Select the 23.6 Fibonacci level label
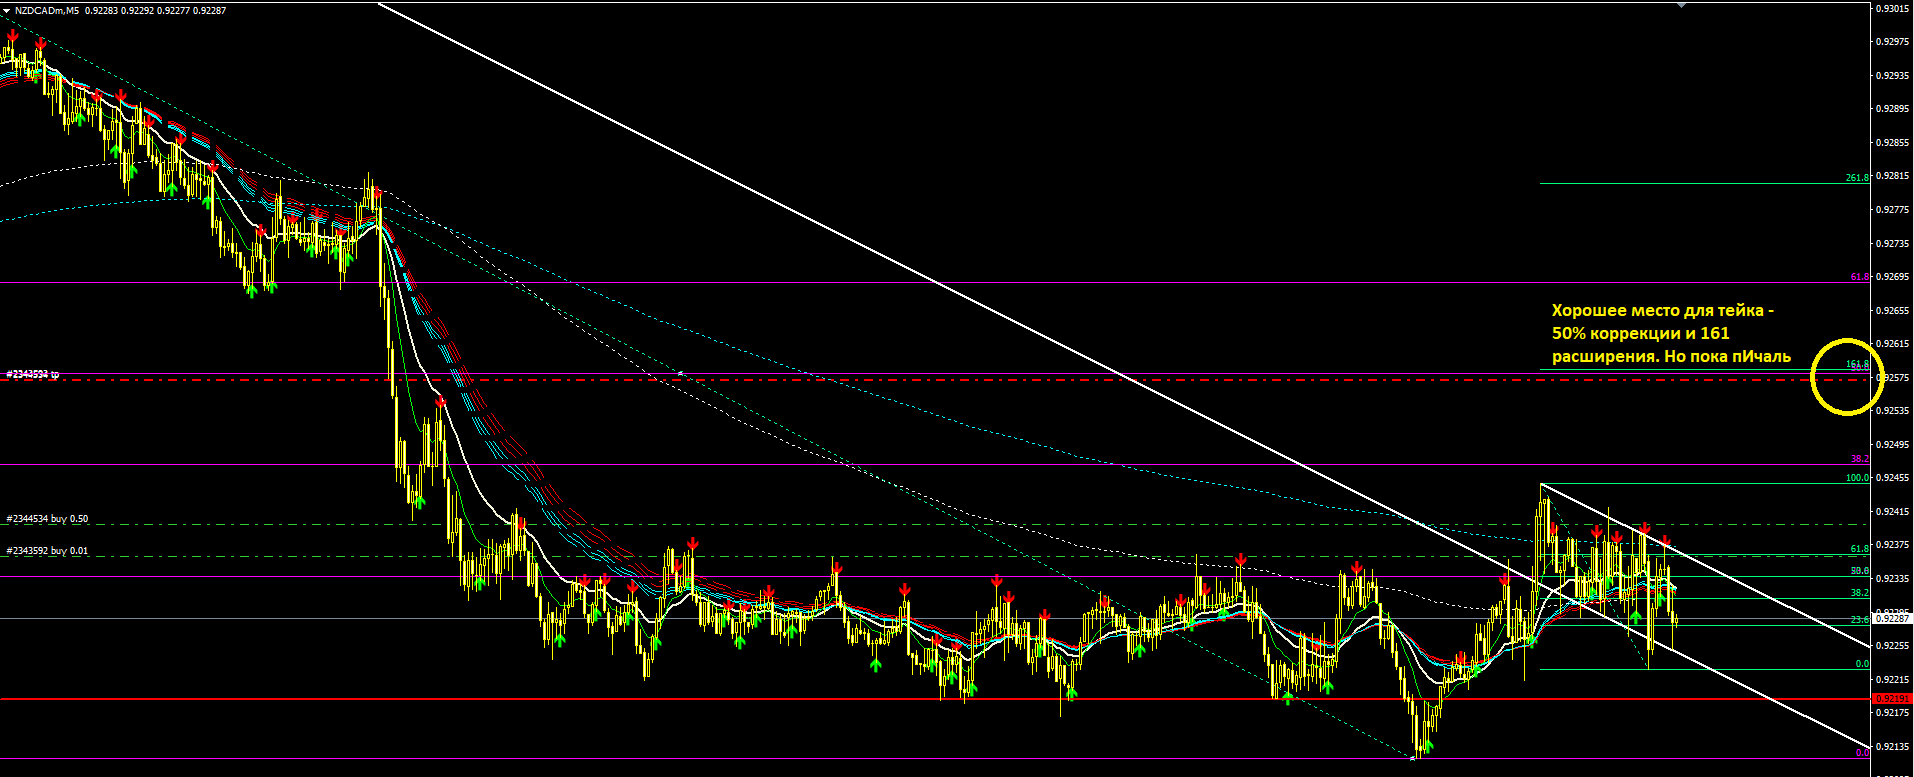Viewport: 1914px width, 777px height. coord(1860,620)
